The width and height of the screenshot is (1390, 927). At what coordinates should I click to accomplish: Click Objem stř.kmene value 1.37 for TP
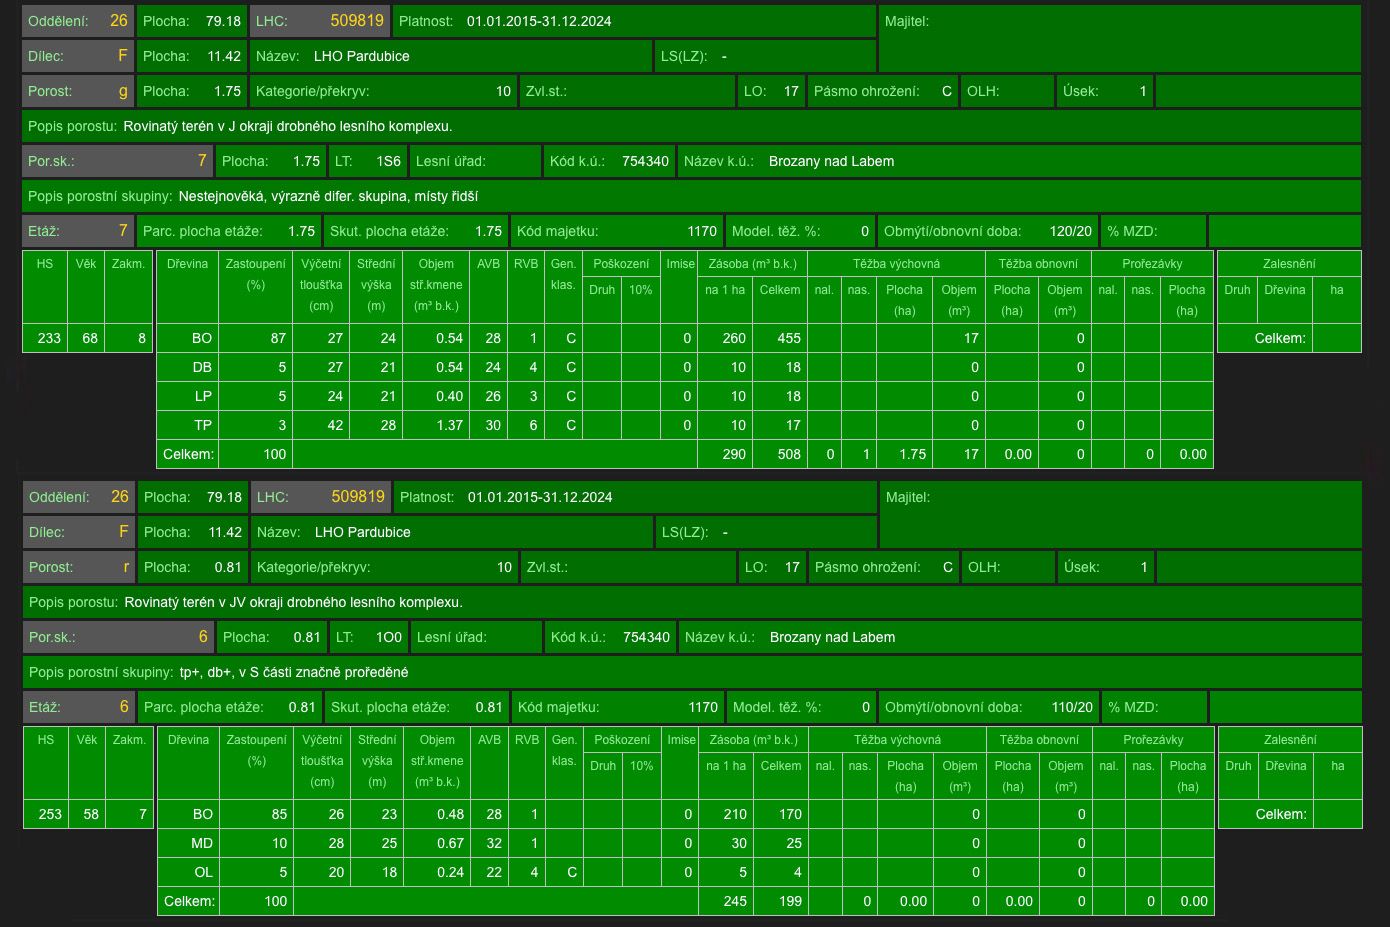[450, 425]
